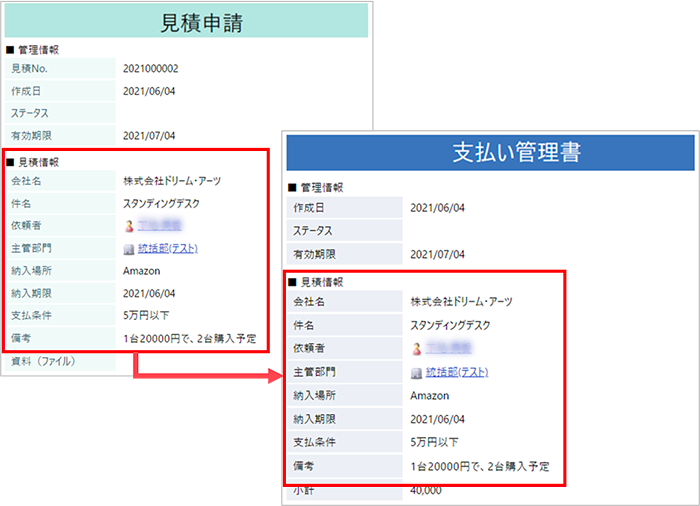The width and height of the screenshot is (700, 506).
Task: Click the 有効期限 value 2021/07/04 in 見積申請
Action: click(149, 136)
